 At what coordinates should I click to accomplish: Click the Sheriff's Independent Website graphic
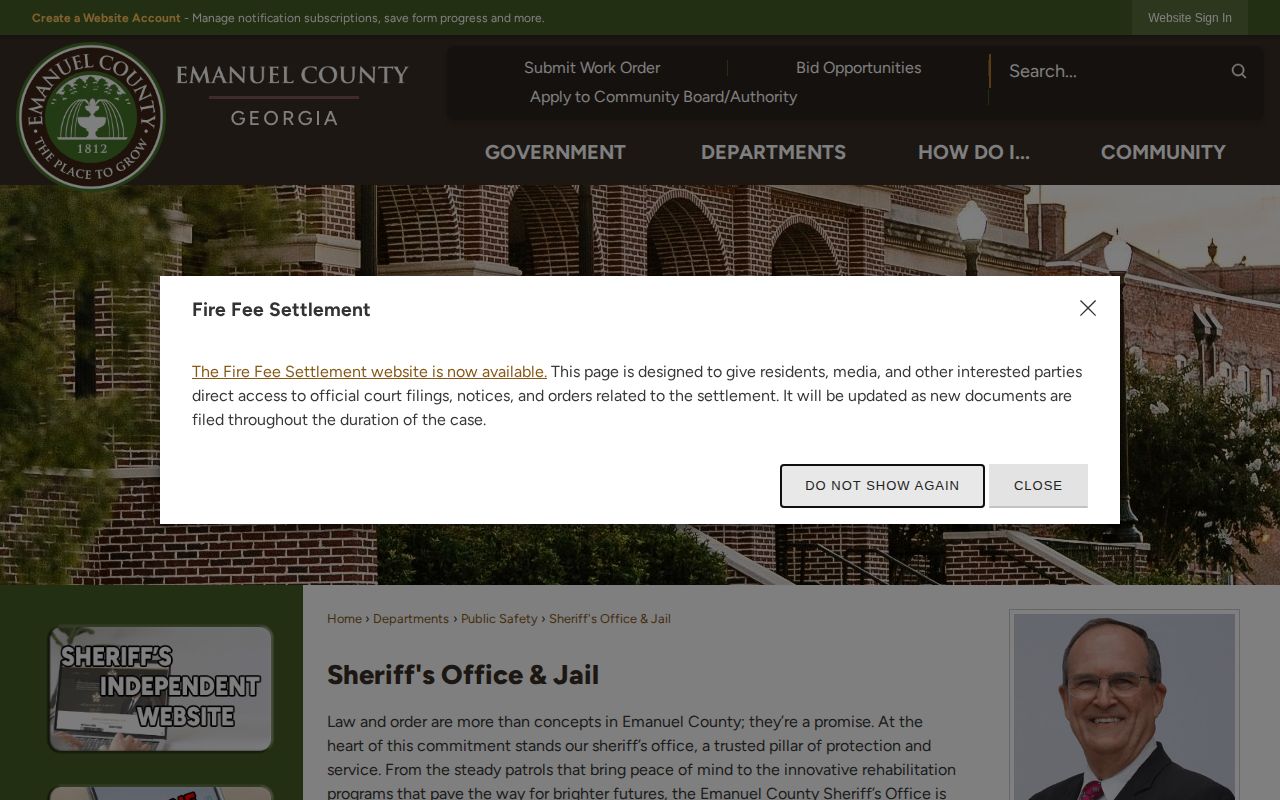point(160,688)
